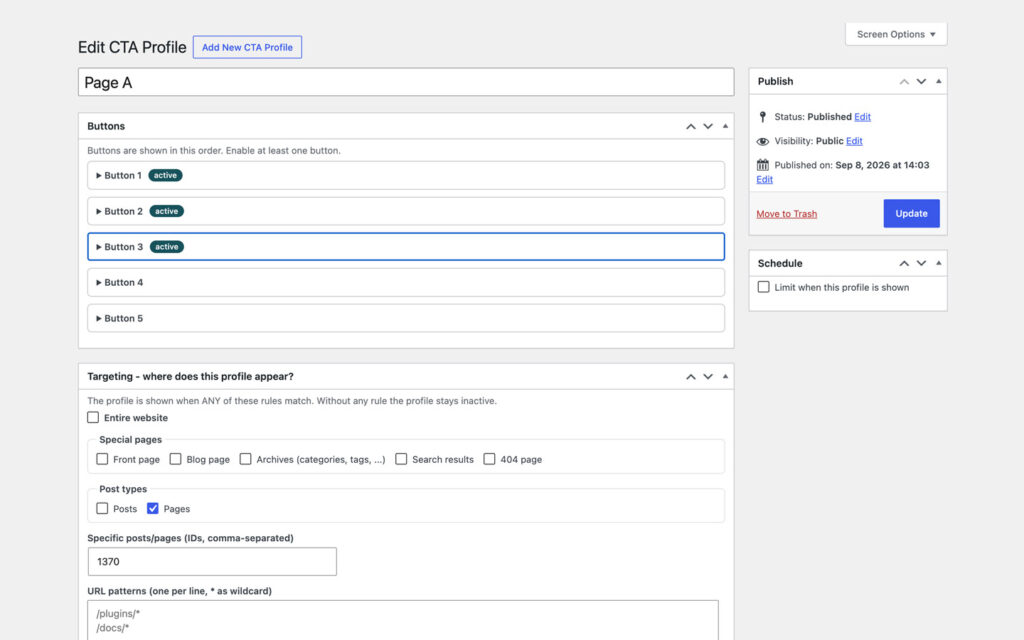This screenshot has height=640, width=1024.
Task: Expand the Button 3 section
Action: tap(406, 247)
